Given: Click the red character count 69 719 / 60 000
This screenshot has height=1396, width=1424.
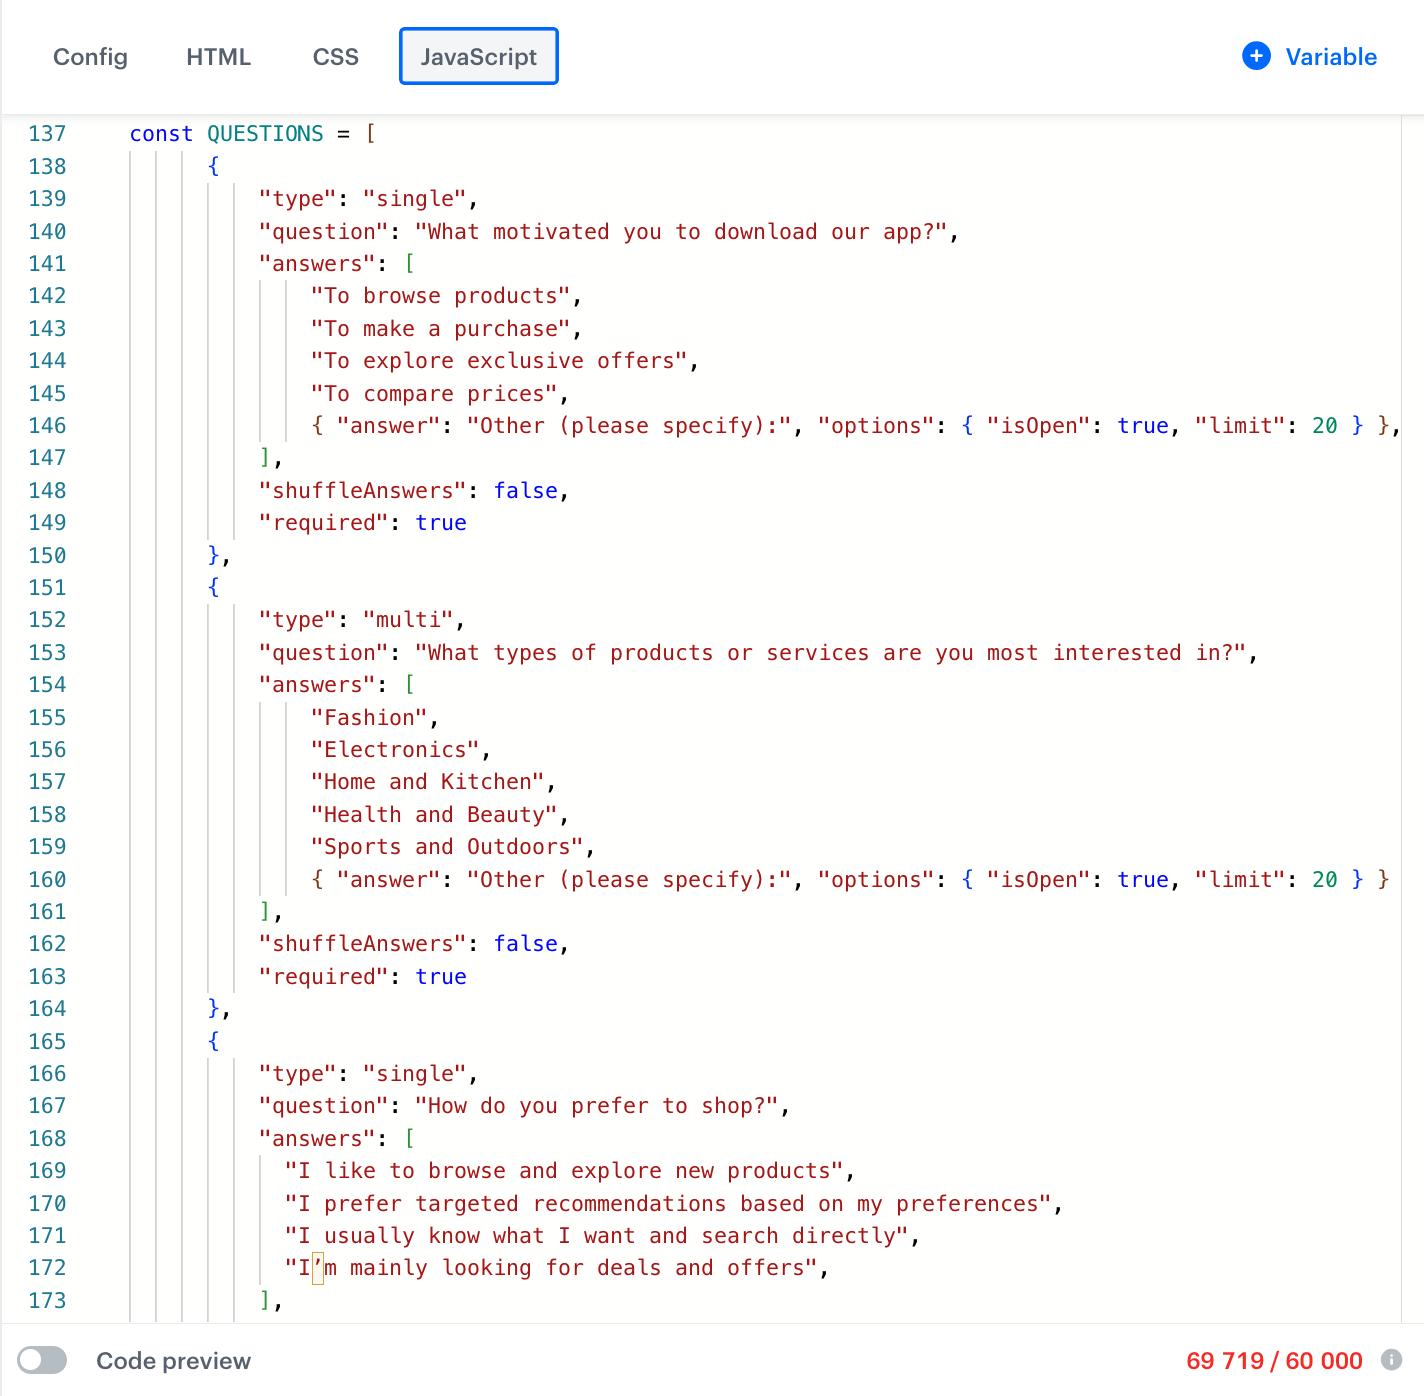Looking at the screenshot, I should click(x=1274, y=1360).
